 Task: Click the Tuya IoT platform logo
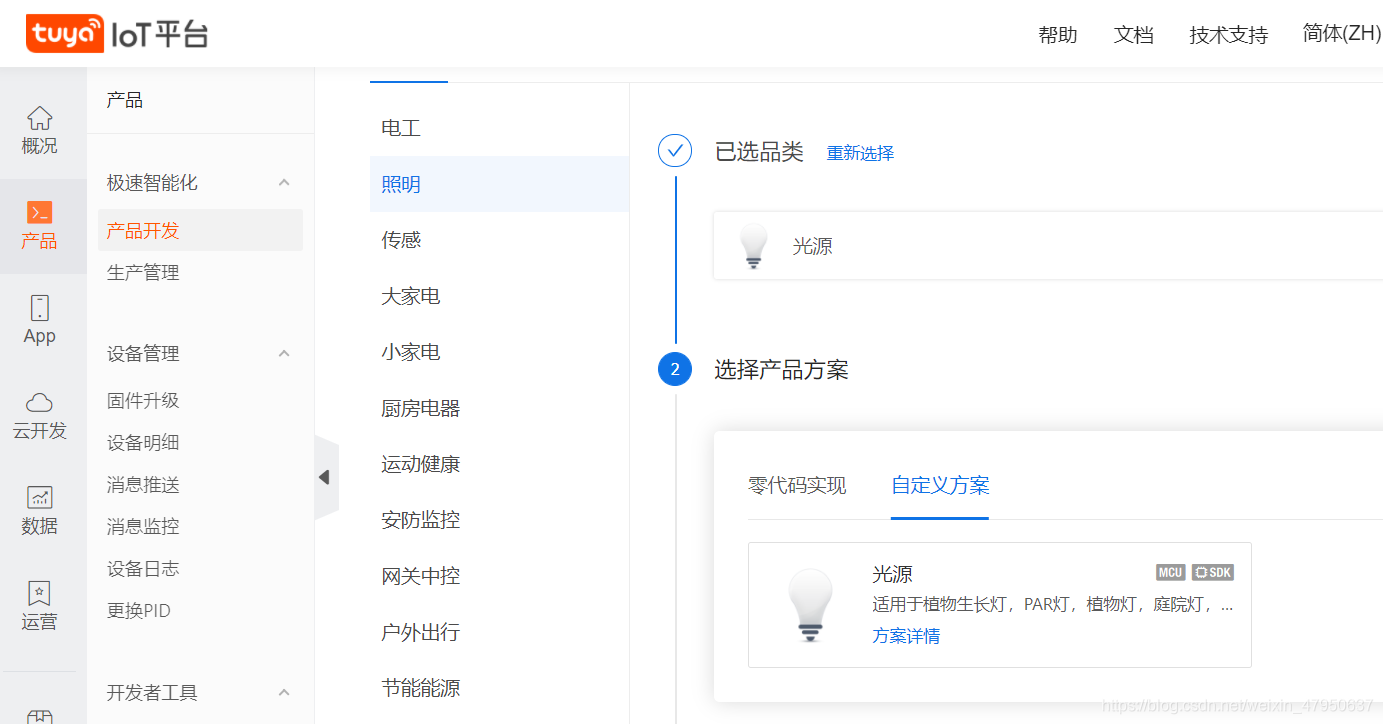click(x=117, y=34)
